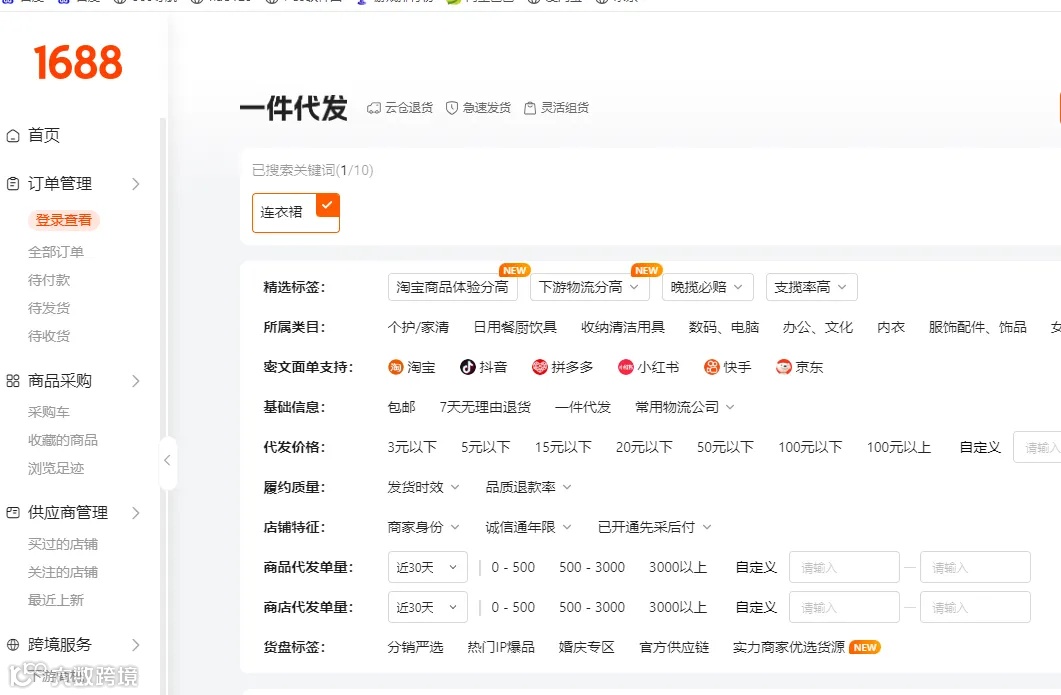Image resolution: width=1061 pixels, height=695 pixels.
Task: Toggle the 一件代发 basic info filter
Action: pos(583,407)
